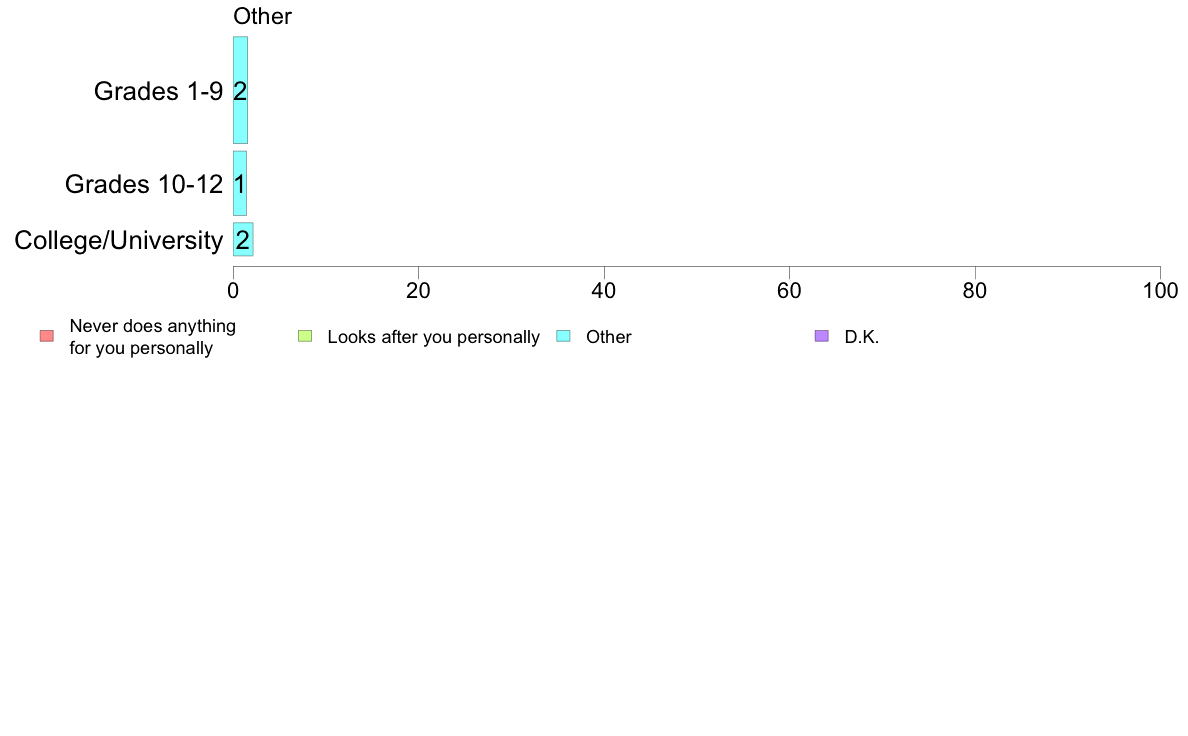Click the 'Other' legend label text

point(608,337)
